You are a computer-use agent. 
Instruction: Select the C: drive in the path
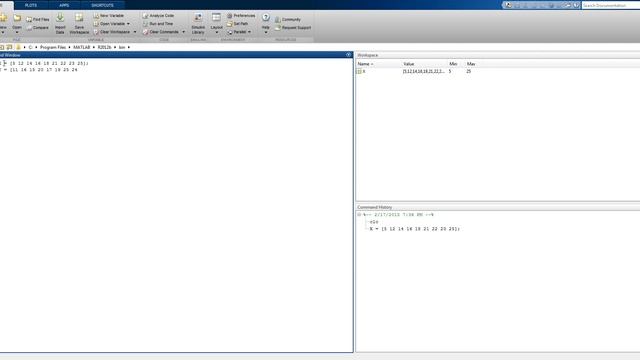(30, 47)
